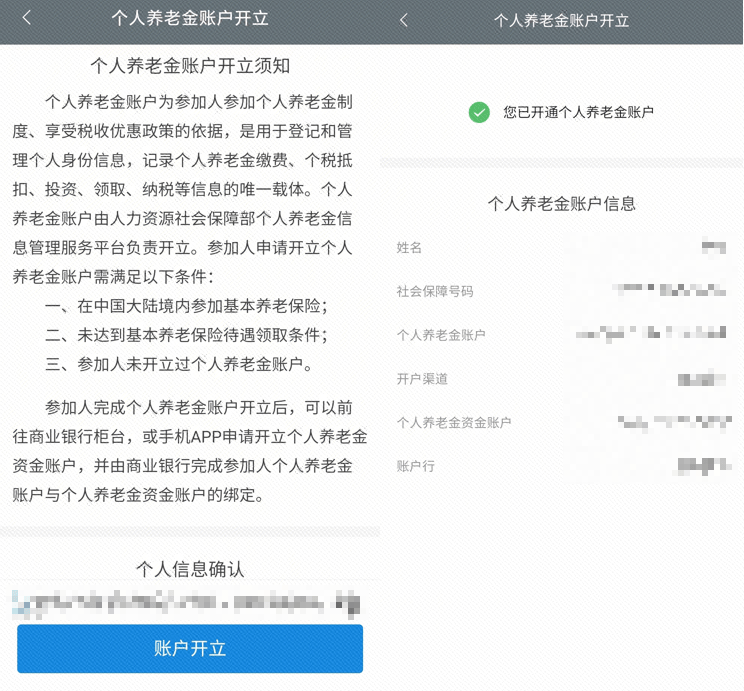Select the 账户行 row label
Viewport: 744px width, 691px height.
coord(415,466)
